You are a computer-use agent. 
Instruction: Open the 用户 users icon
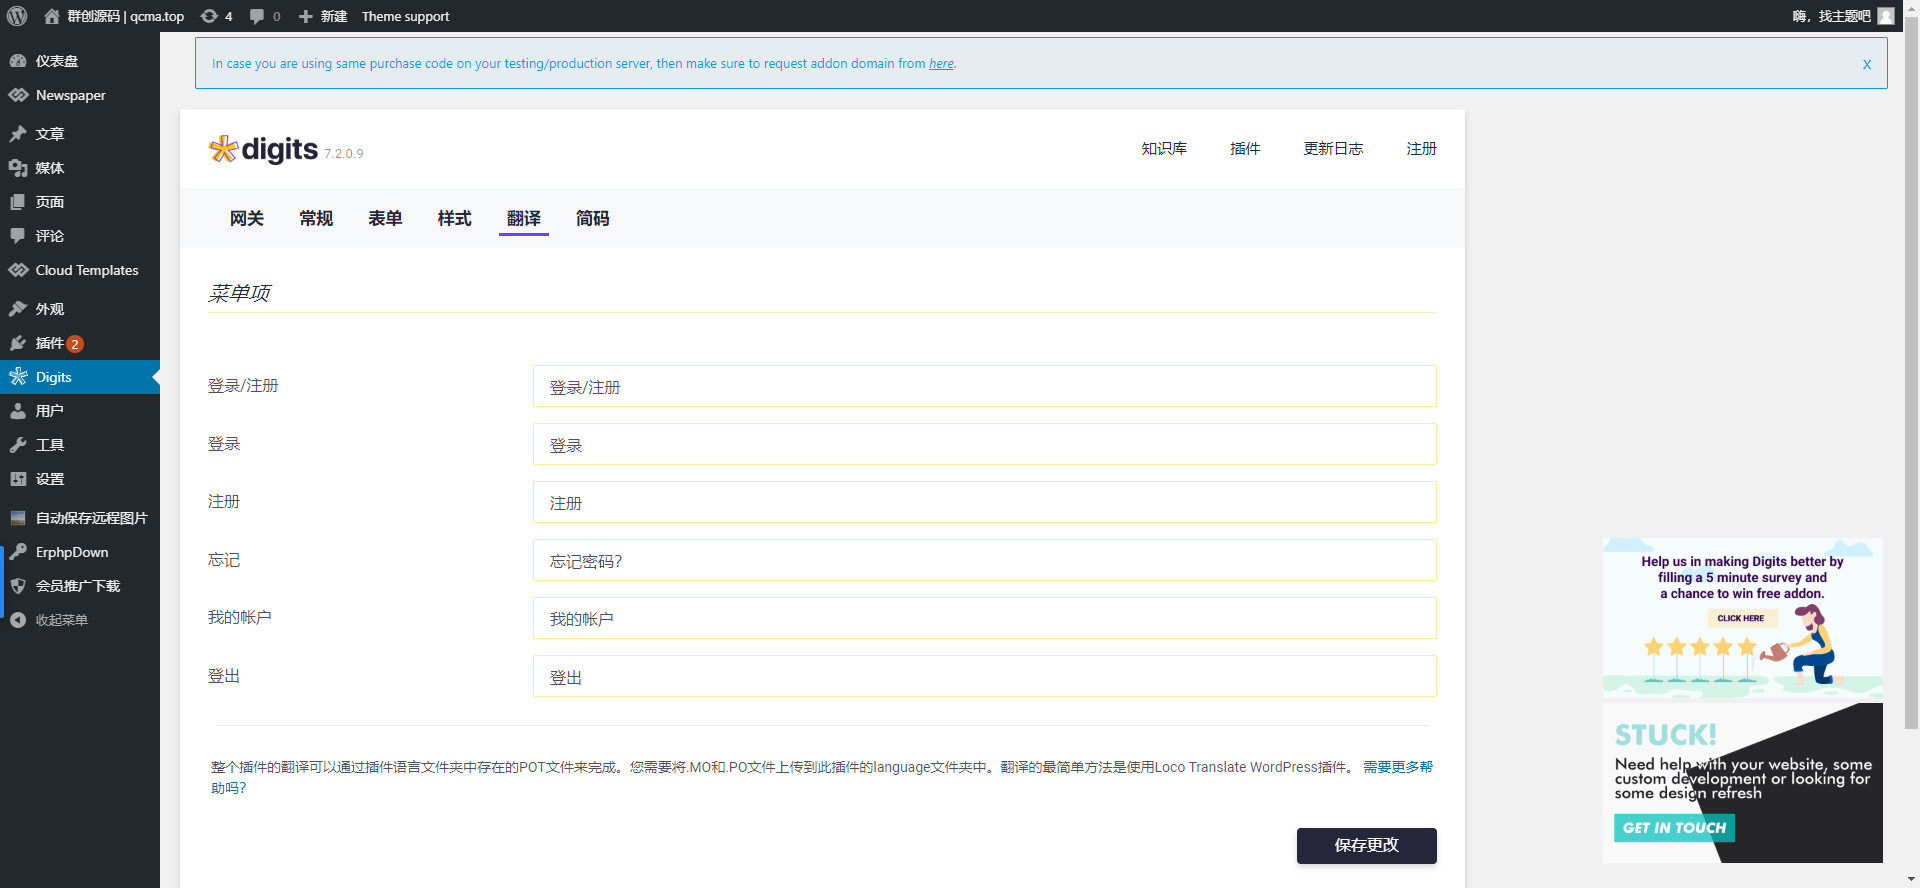tap(18, 411)
